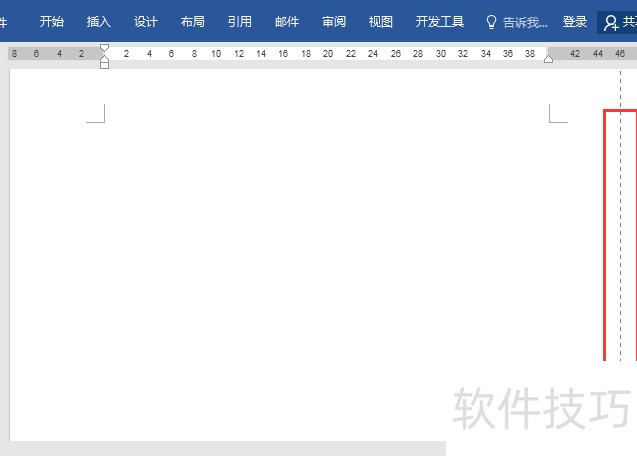Click the ruler at mark 30
637x456 pixels.
pyautogui.click(x=441, y=54)
